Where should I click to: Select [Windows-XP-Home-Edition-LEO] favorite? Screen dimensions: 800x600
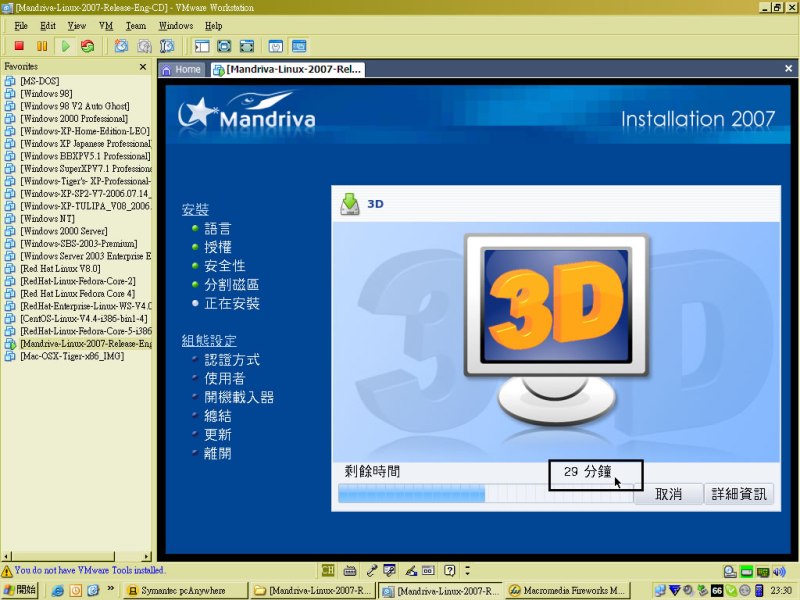tap(85, 131)
